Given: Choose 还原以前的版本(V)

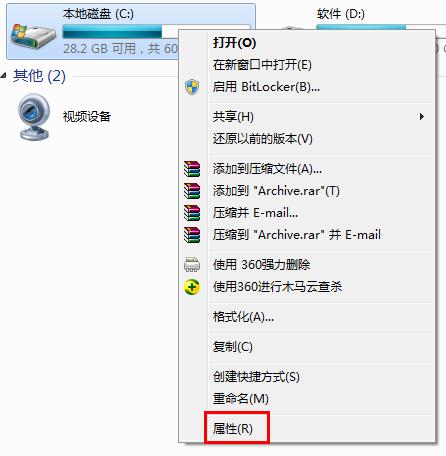Looking at the screenshot, I should coord(263,139).
